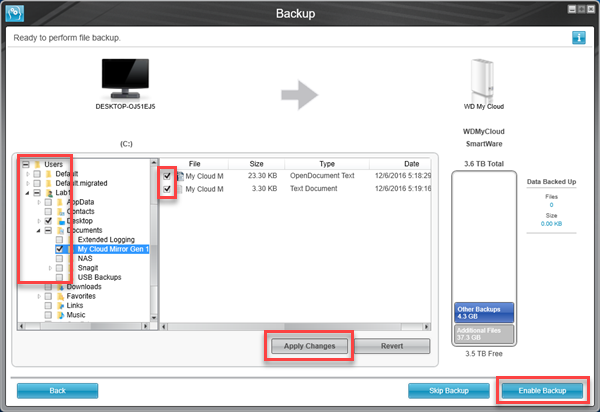Check the Links folder checkbox
600x412 pixels.
point(48,306)
